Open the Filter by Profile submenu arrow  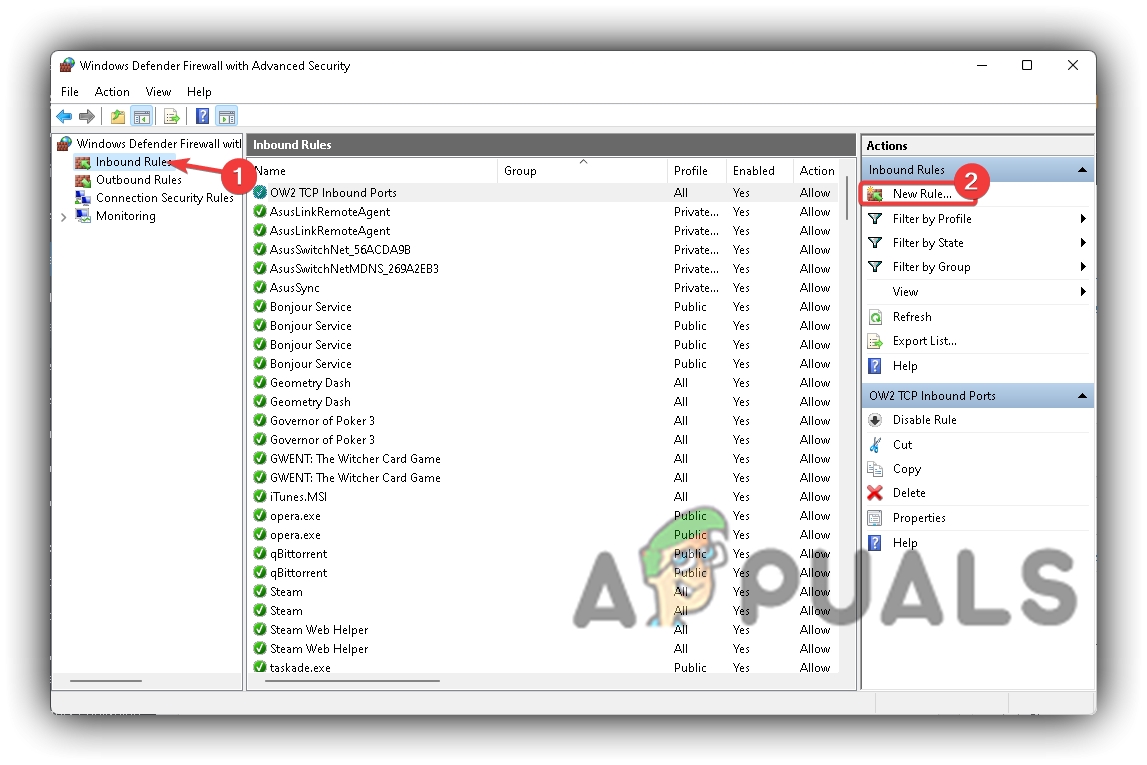point(1083,219)
